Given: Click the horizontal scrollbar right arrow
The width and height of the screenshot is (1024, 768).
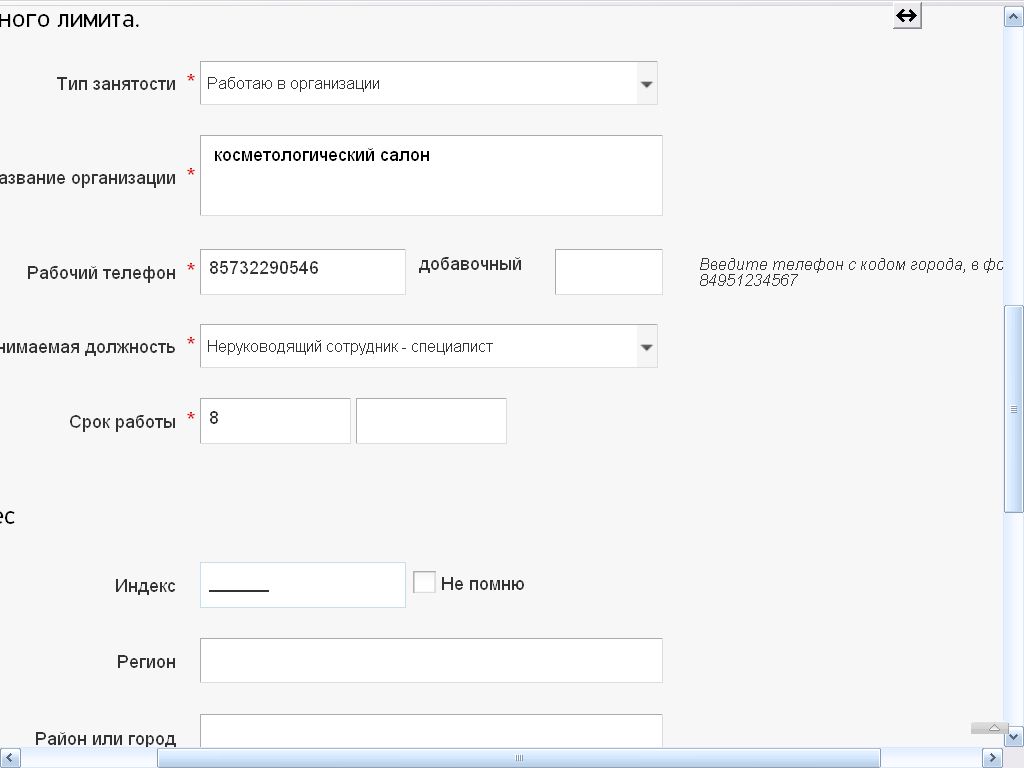Looking at the screenshot, I should [x=992, y=758].
